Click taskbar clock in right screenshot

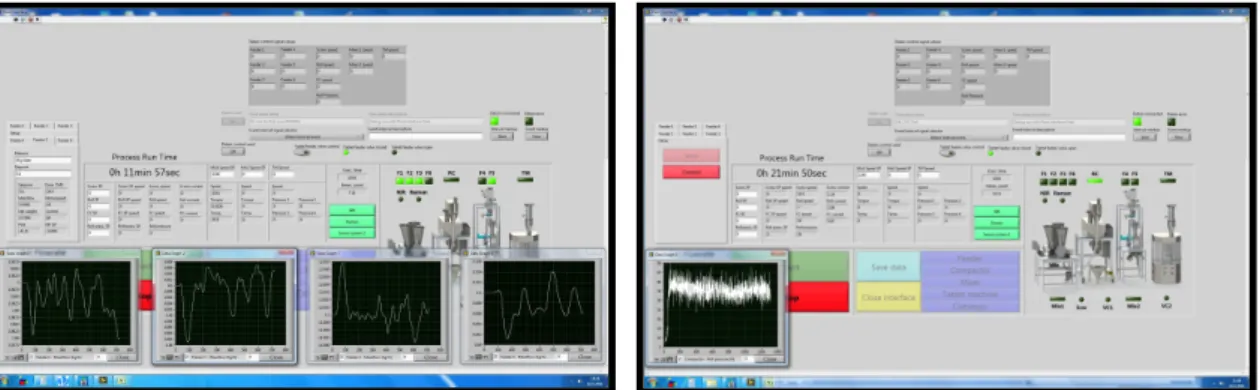tap(1236, 382)
